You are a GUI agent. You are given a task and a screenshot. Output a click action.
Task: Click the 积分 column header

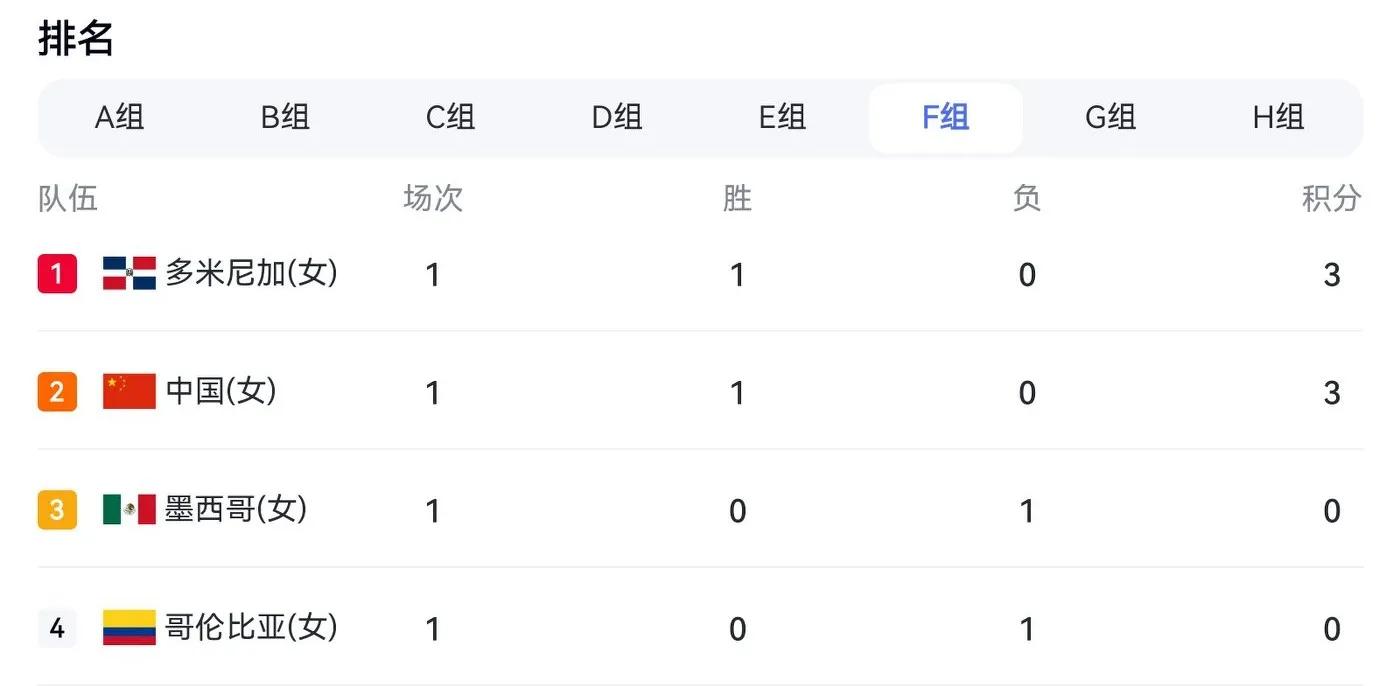coord(1331,198)
